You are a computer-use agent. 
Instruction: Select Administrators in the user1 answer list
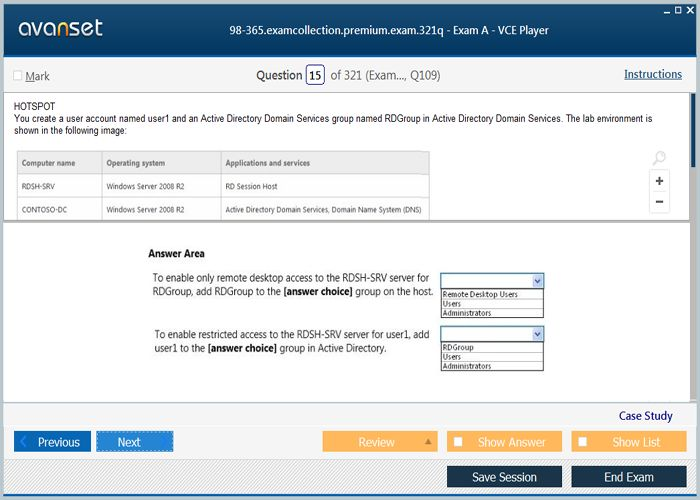coord(492,366)
